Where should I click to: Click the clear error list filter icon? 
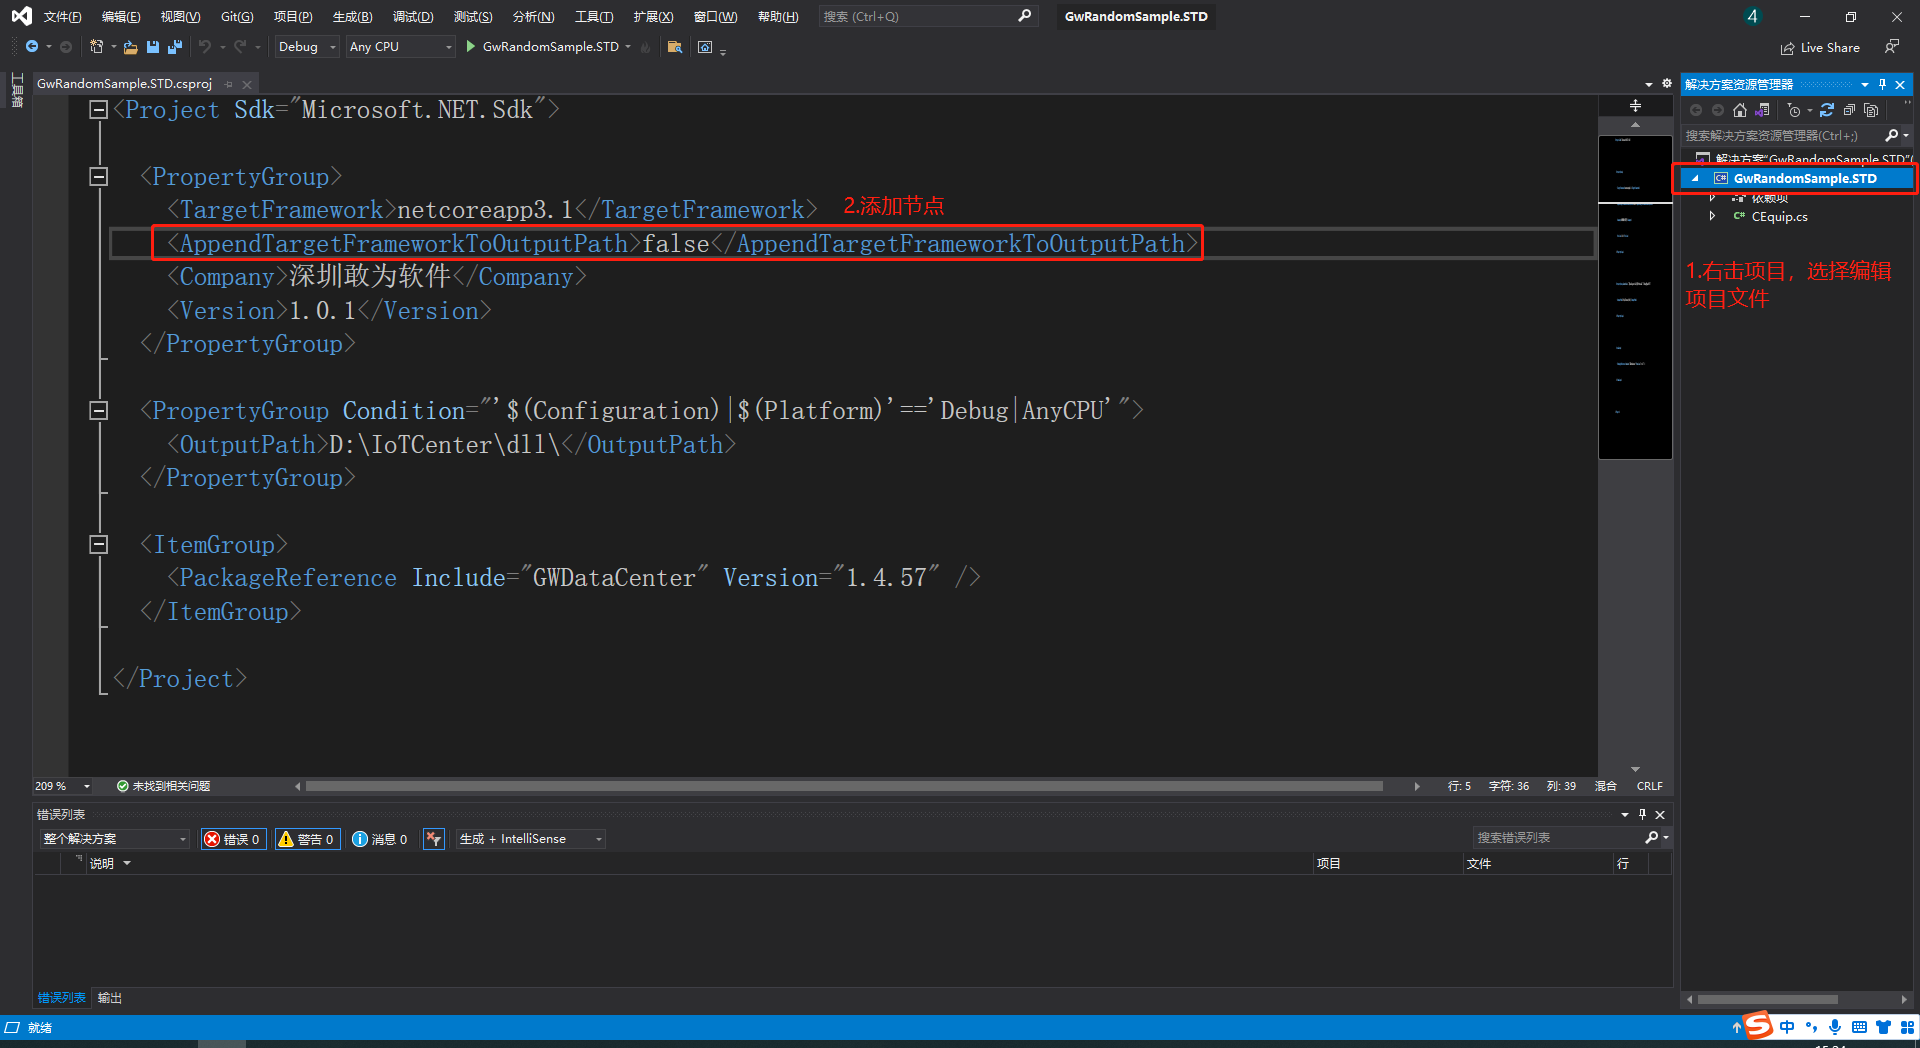[433, 839]
